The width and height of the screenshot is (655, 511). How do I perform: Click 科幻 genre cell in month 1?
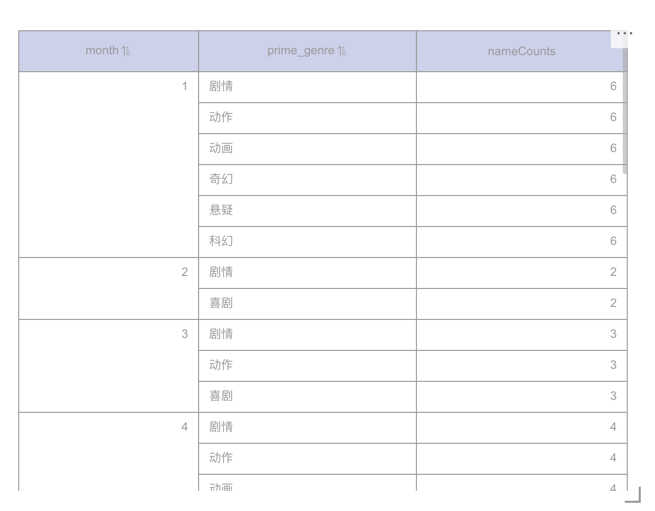[x=221, y=241]
